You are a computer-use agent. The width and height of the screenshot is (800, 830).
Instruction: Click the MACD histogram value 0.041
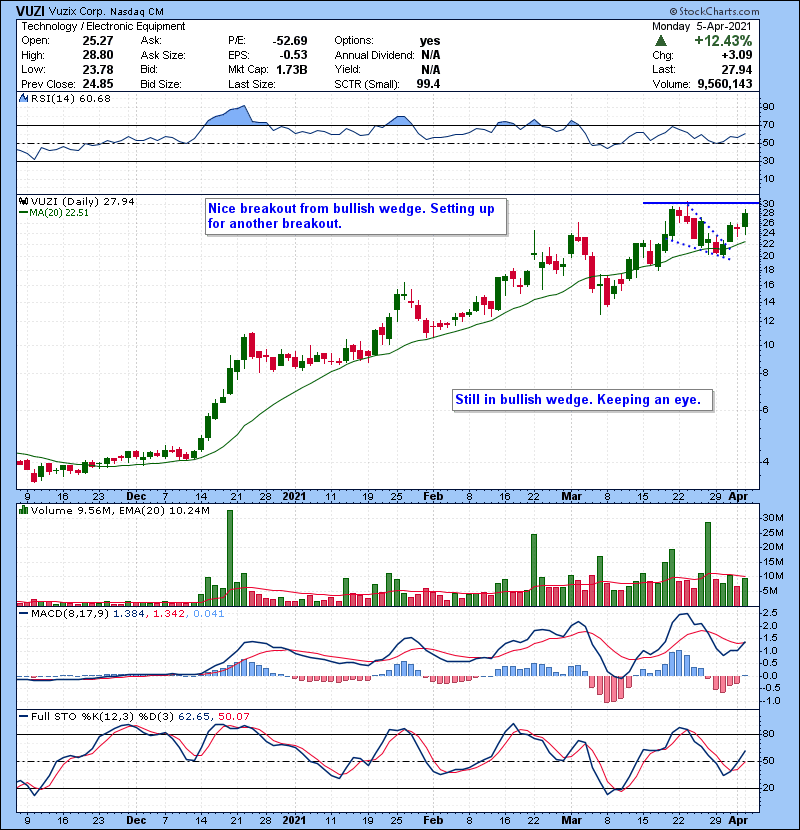click(x=209, y=614)
